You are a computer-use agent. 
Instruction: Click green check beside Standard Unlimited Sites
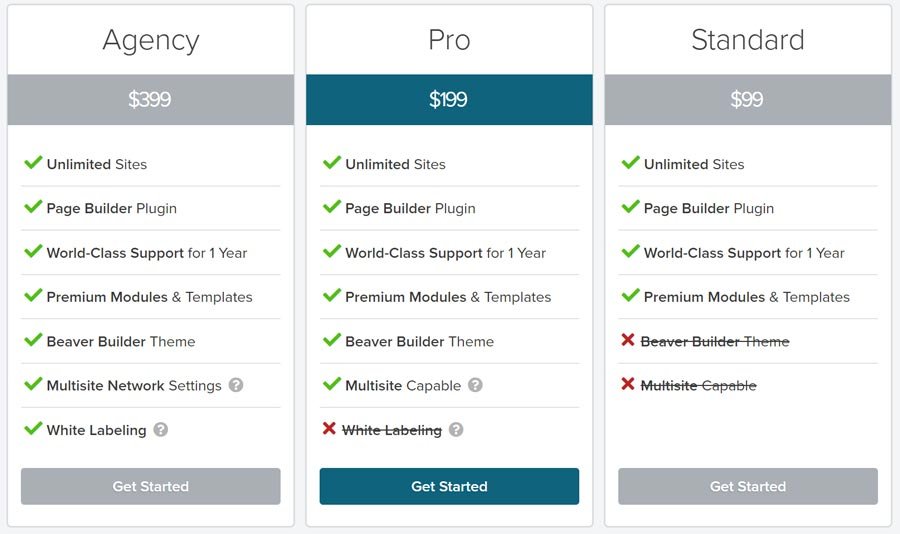[x=630, y=162]
